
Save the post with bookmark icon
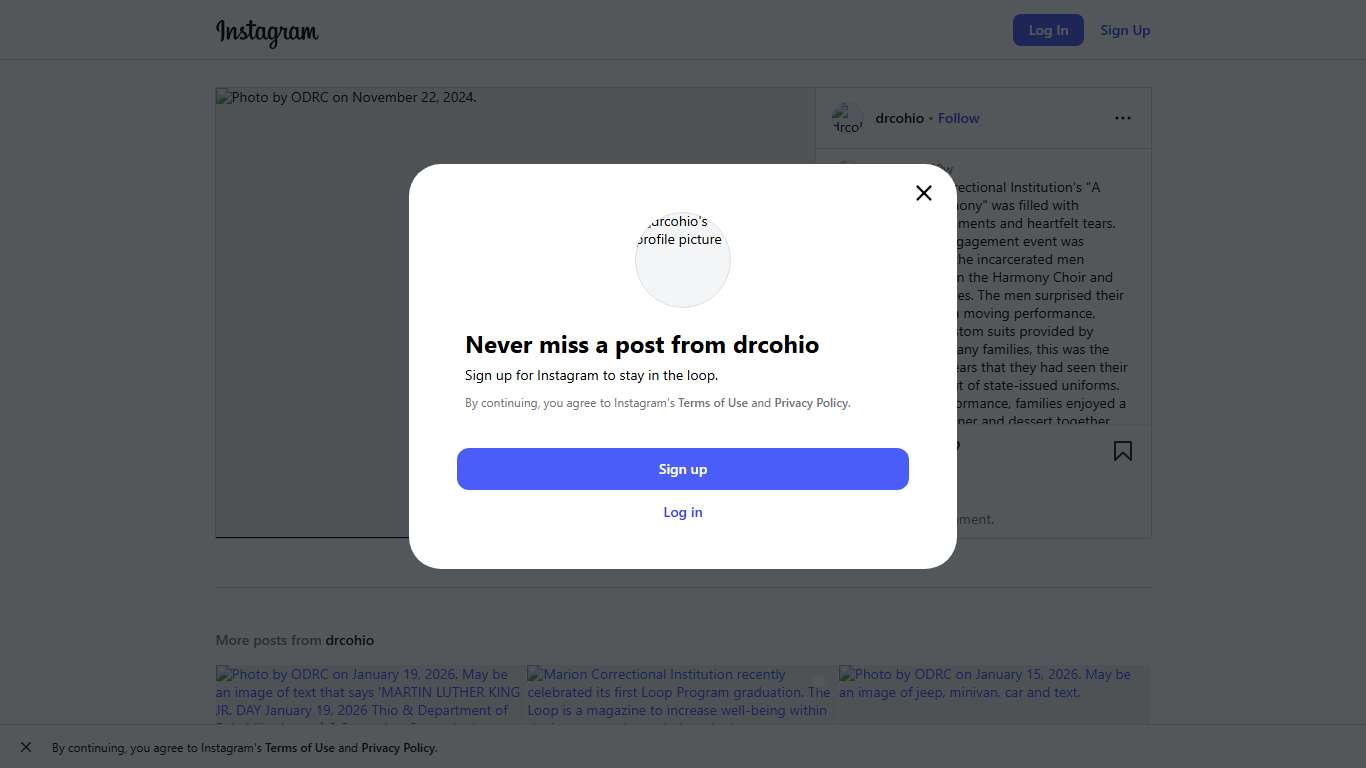[1123, 451]
